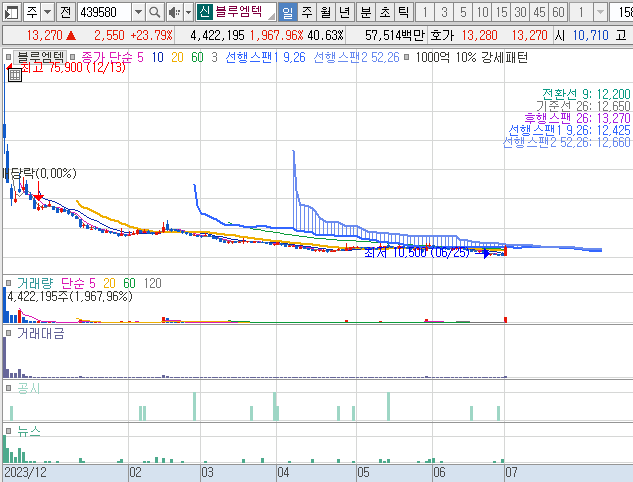The image size is (633, 482).
Task: Select the 15 interval button
Action: click(x=501, y=13)
